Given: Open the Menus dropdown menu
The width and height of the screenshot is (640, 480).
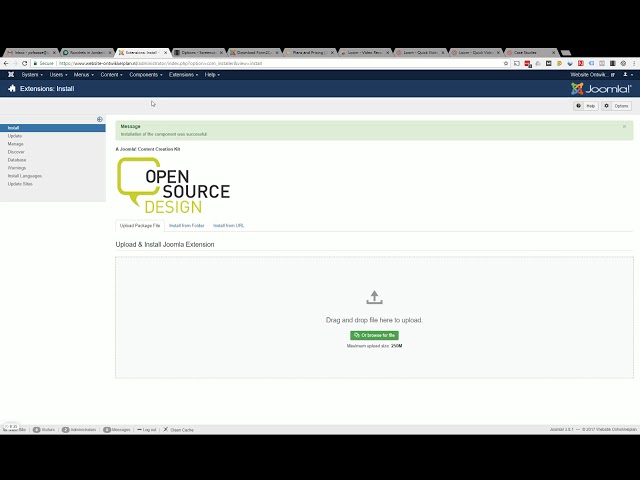Looking at the screenshot, I should click(84, 75).
